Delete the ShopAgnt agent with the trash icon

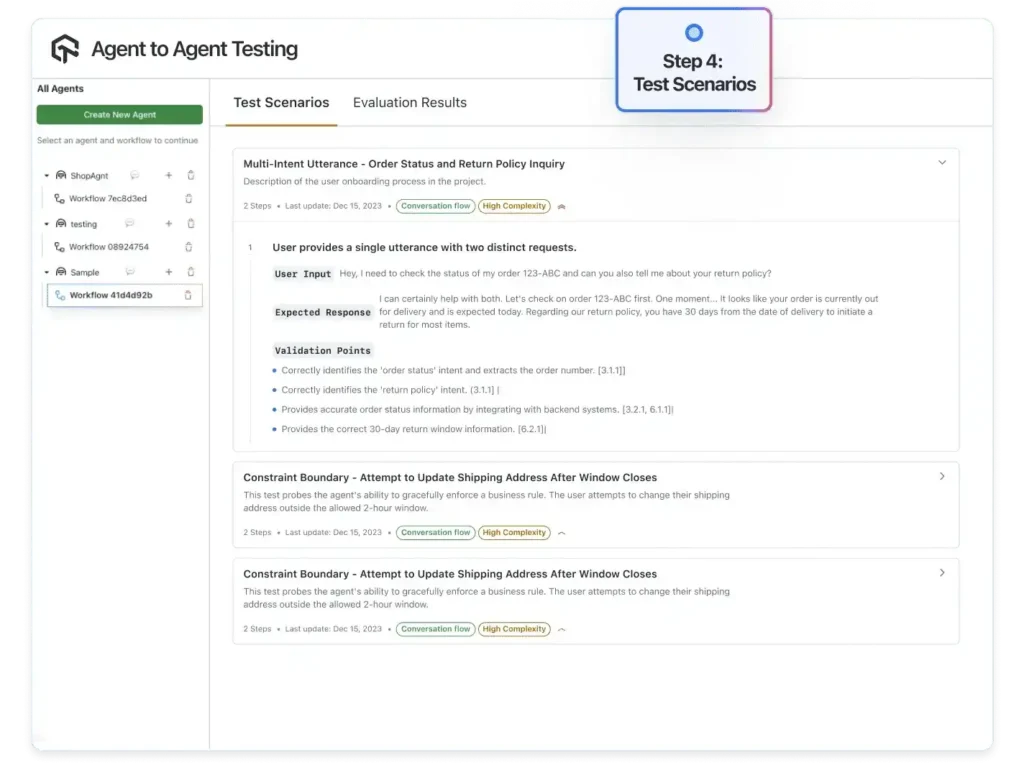(190, 175)
